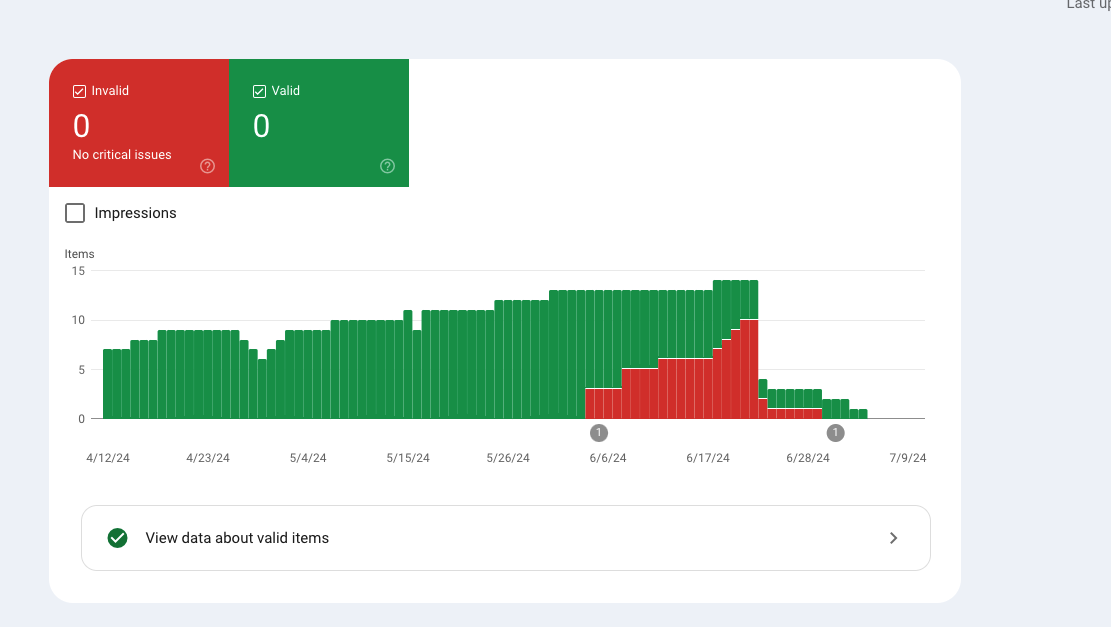Click the 4/12/24 date label
Screen dimensions: 1111x627
[108, 458]
